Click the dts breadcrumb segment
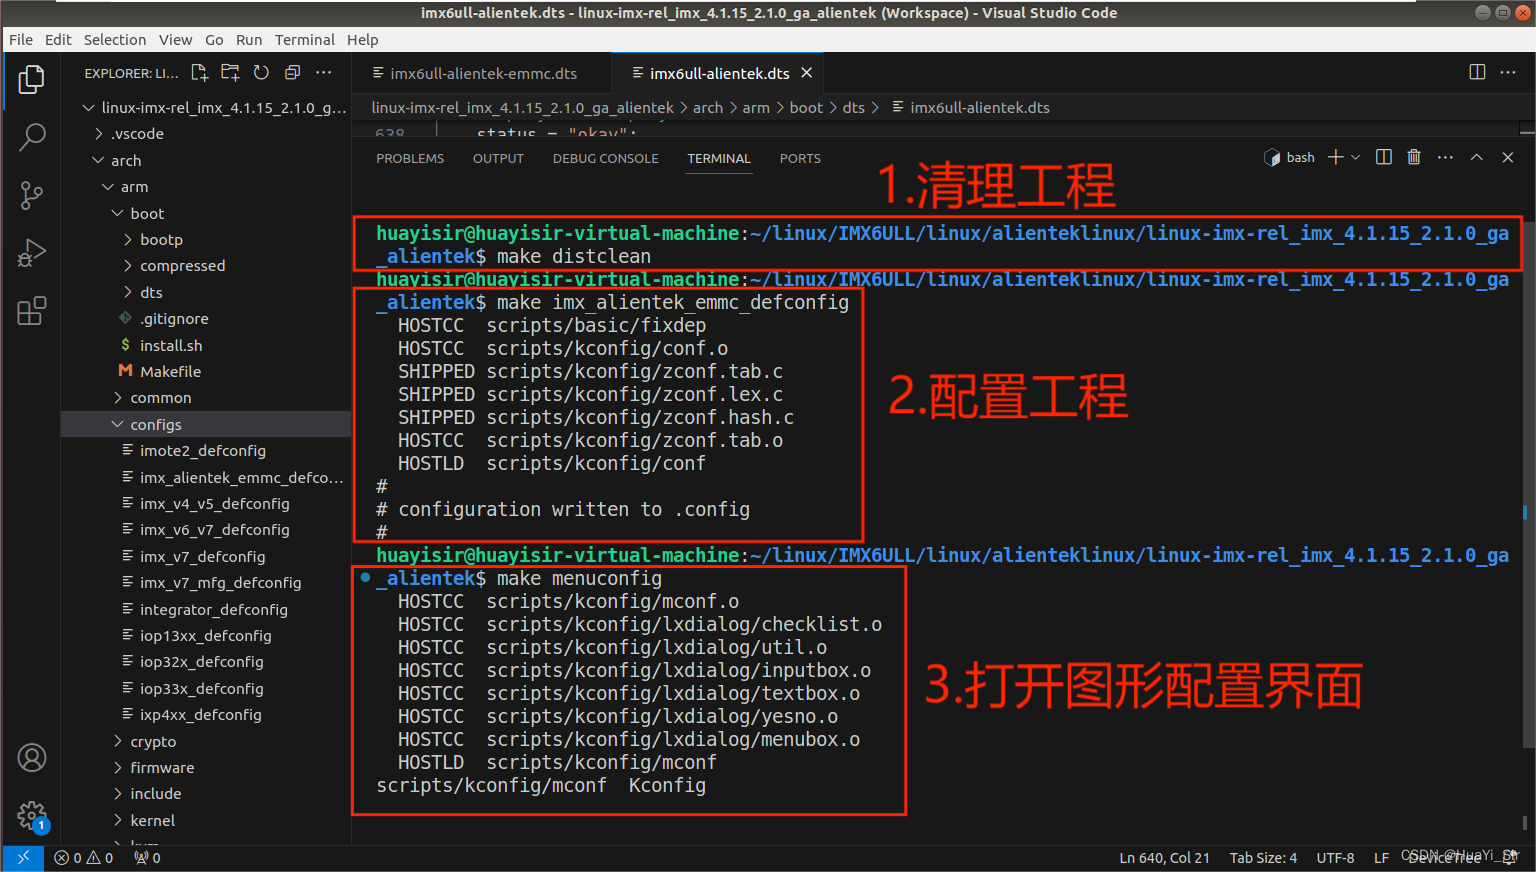Image resolution: width=1536 pixels, height=872 pixels. pos(853,107)
